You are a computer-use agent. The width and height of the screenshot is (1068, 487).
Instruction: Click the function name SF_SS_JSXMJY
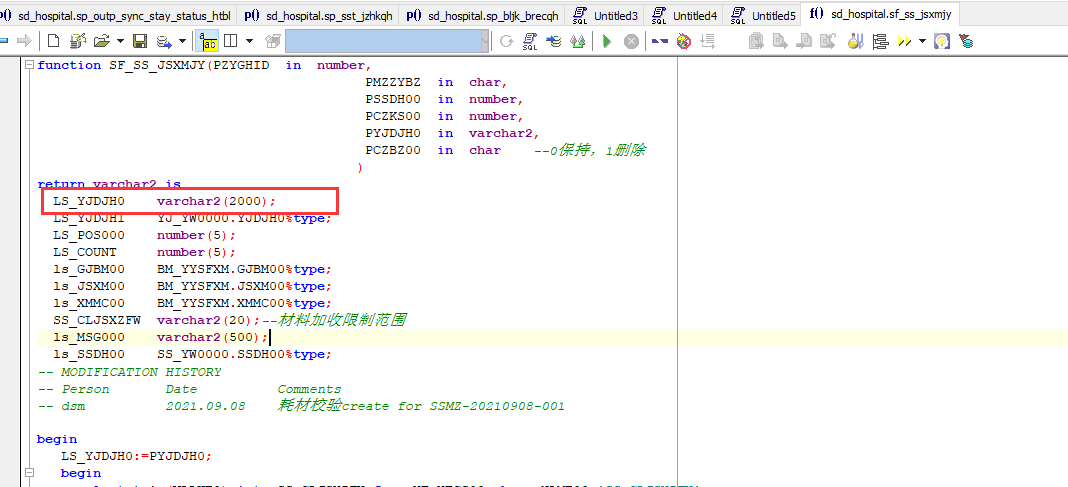pyautogui.click(x=155, y=65)
